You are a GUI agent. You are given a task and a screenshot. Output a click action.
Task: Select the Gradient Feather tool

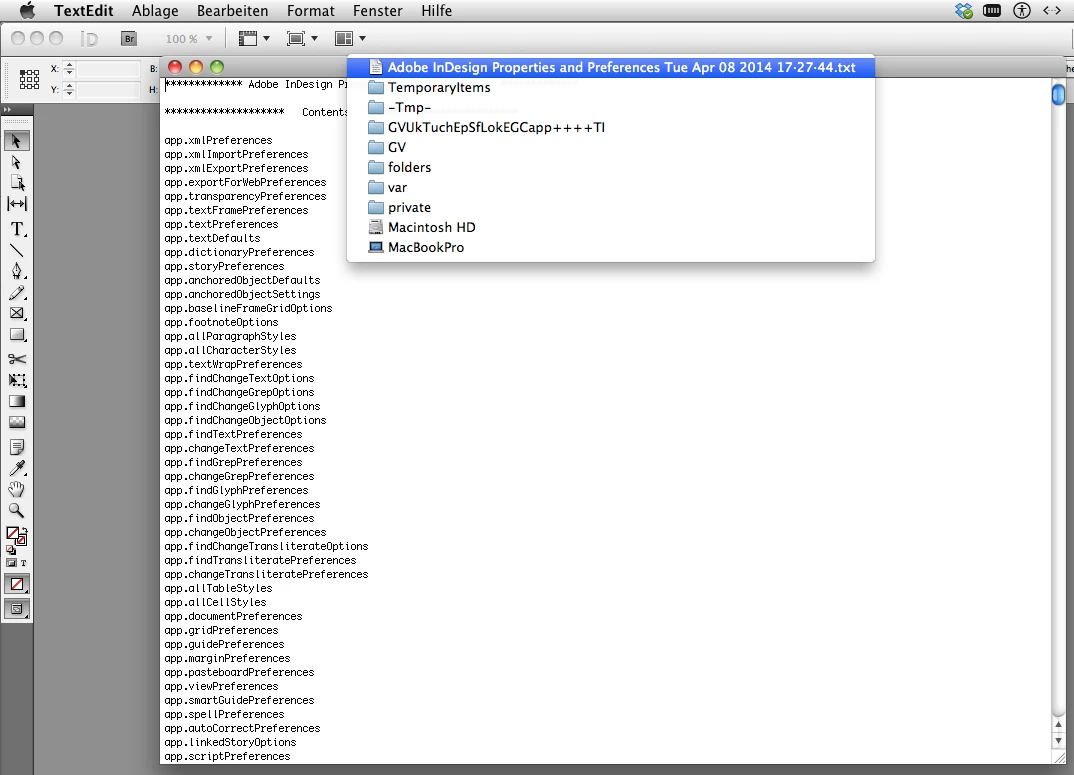(x=16, y=422)
